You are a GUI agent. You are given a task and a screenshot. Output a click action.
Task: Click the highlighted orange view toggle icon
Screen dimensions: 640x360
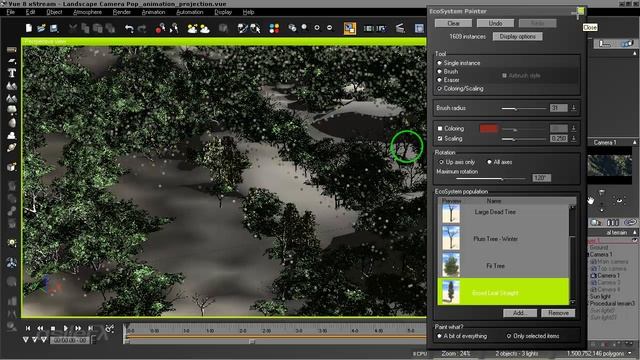350,28
